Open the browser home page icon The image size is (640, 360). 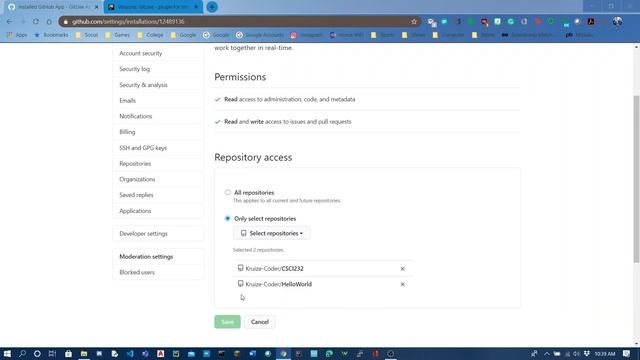click(x=49, y=22)
